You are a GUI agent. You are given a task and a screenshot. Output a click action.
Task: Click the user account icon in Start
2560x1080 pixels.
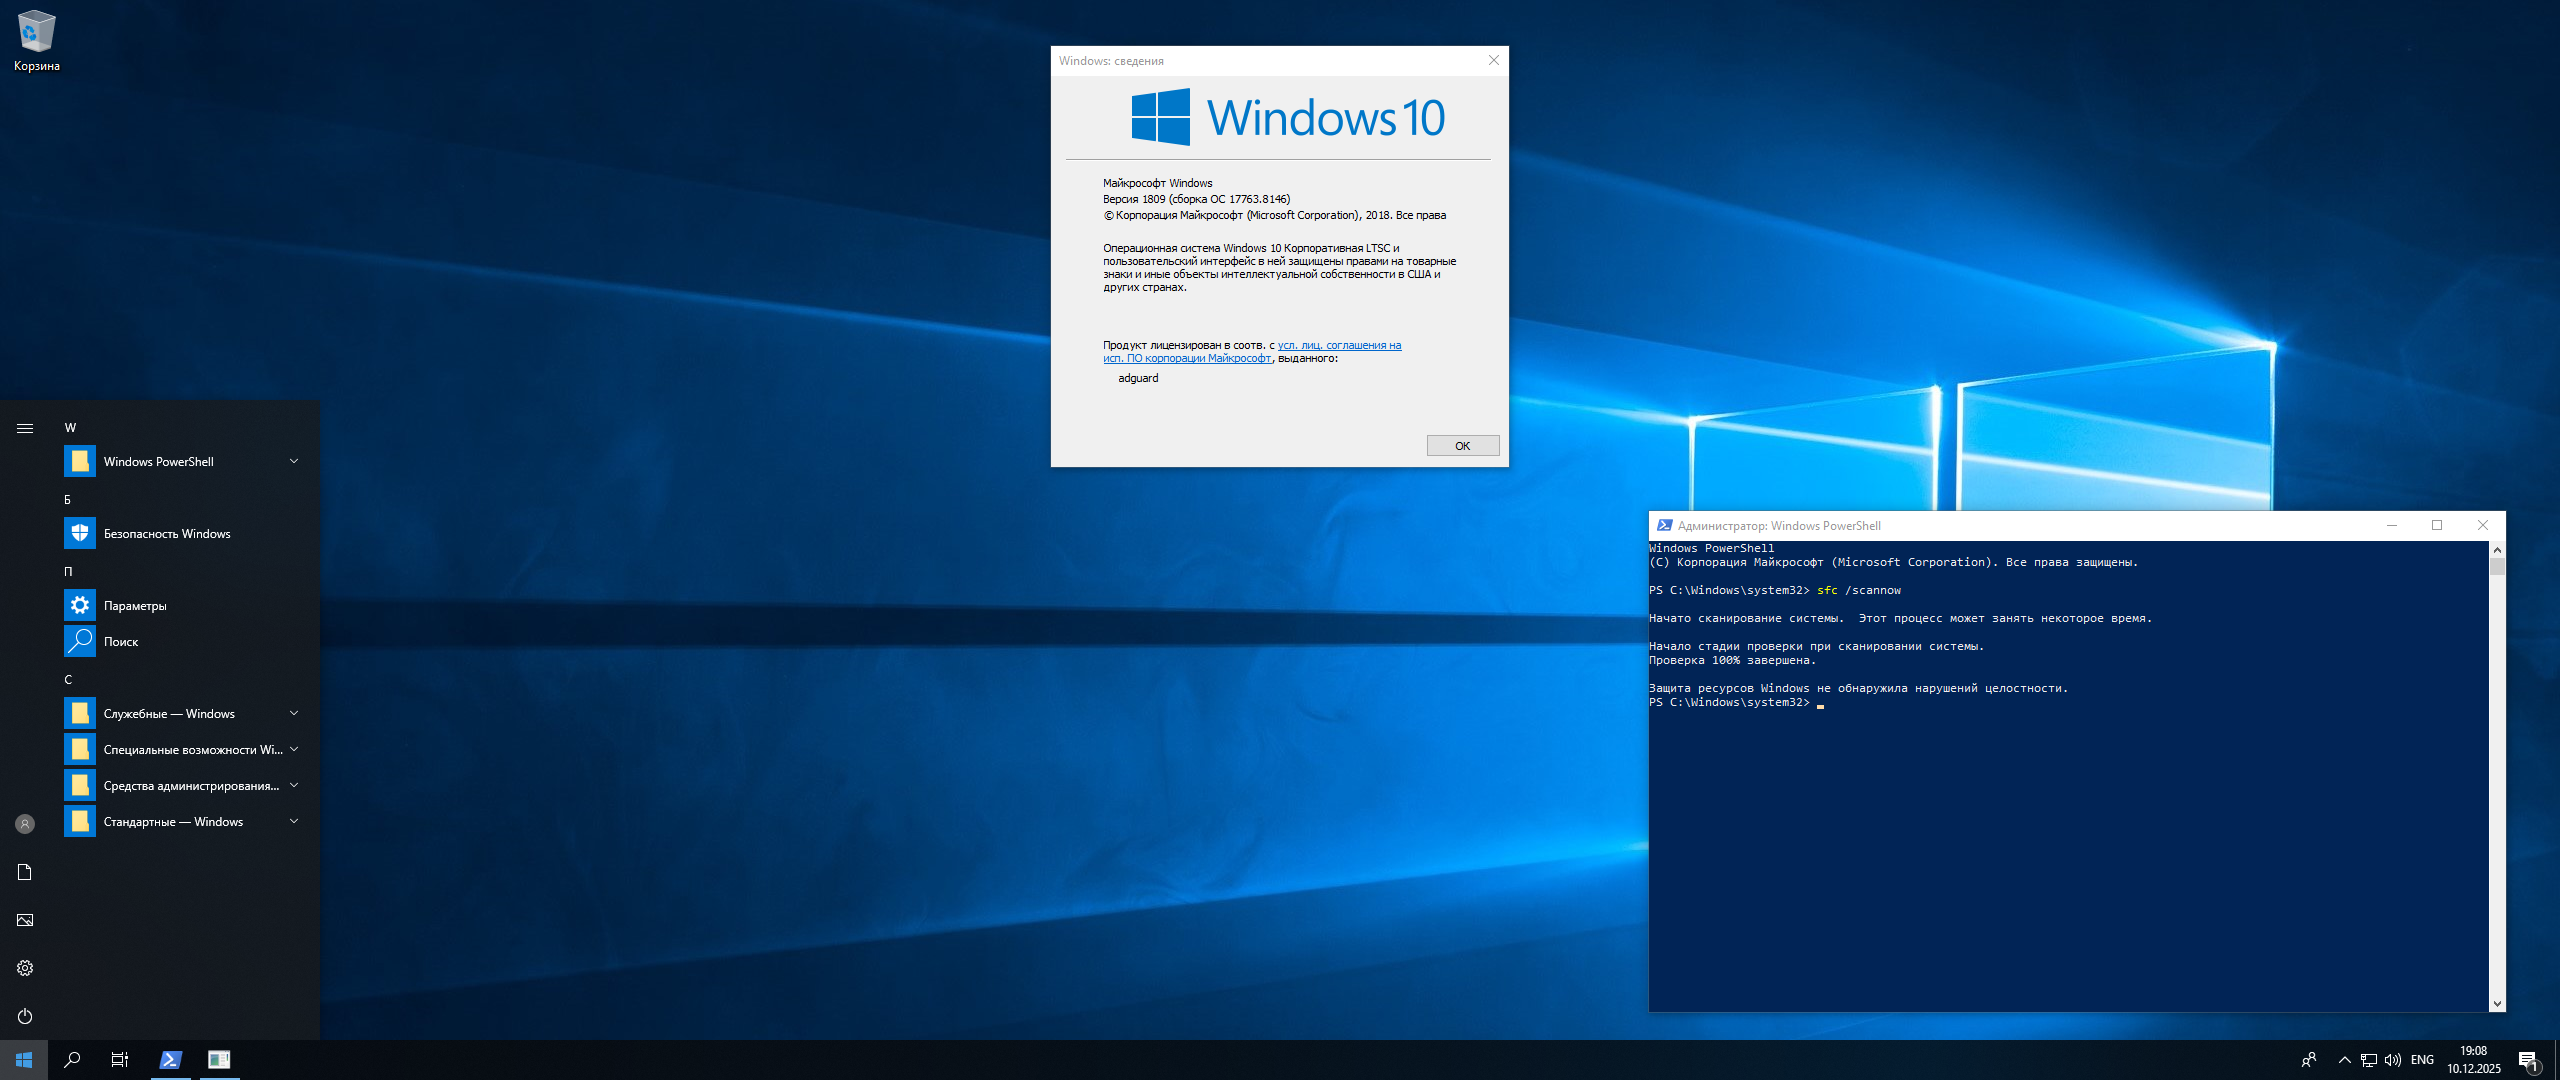(25, 824)
